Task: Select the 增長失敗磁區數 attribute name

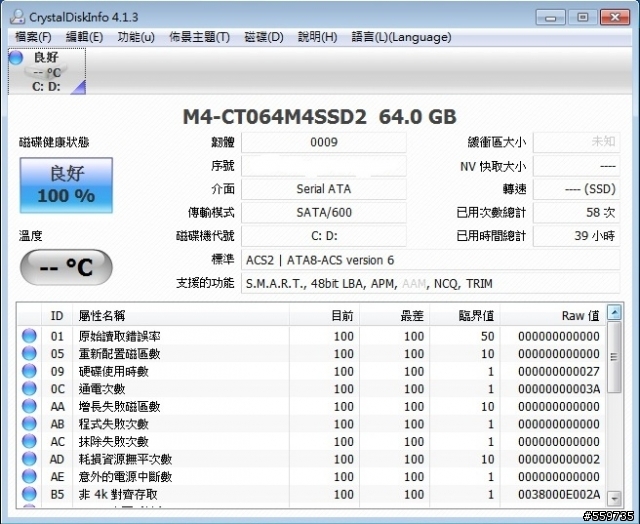Action: point(120,406)
